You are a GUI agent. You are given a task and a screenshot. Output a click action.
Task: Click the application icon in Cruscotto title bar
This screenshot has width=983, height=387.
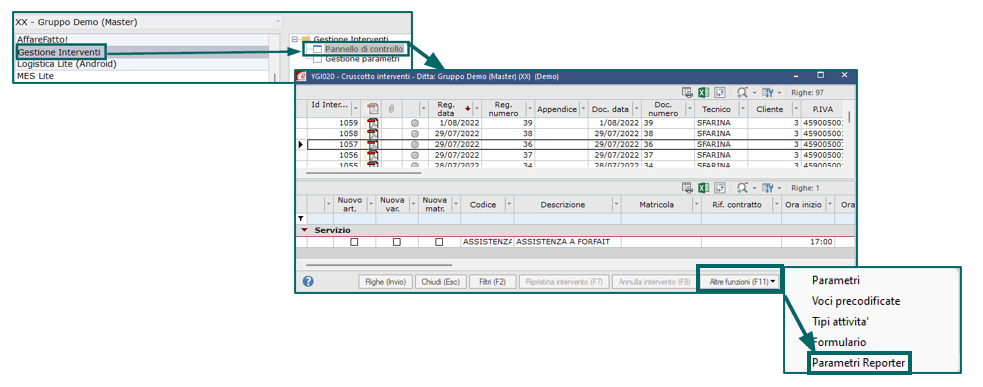click(x=302, y=76)
